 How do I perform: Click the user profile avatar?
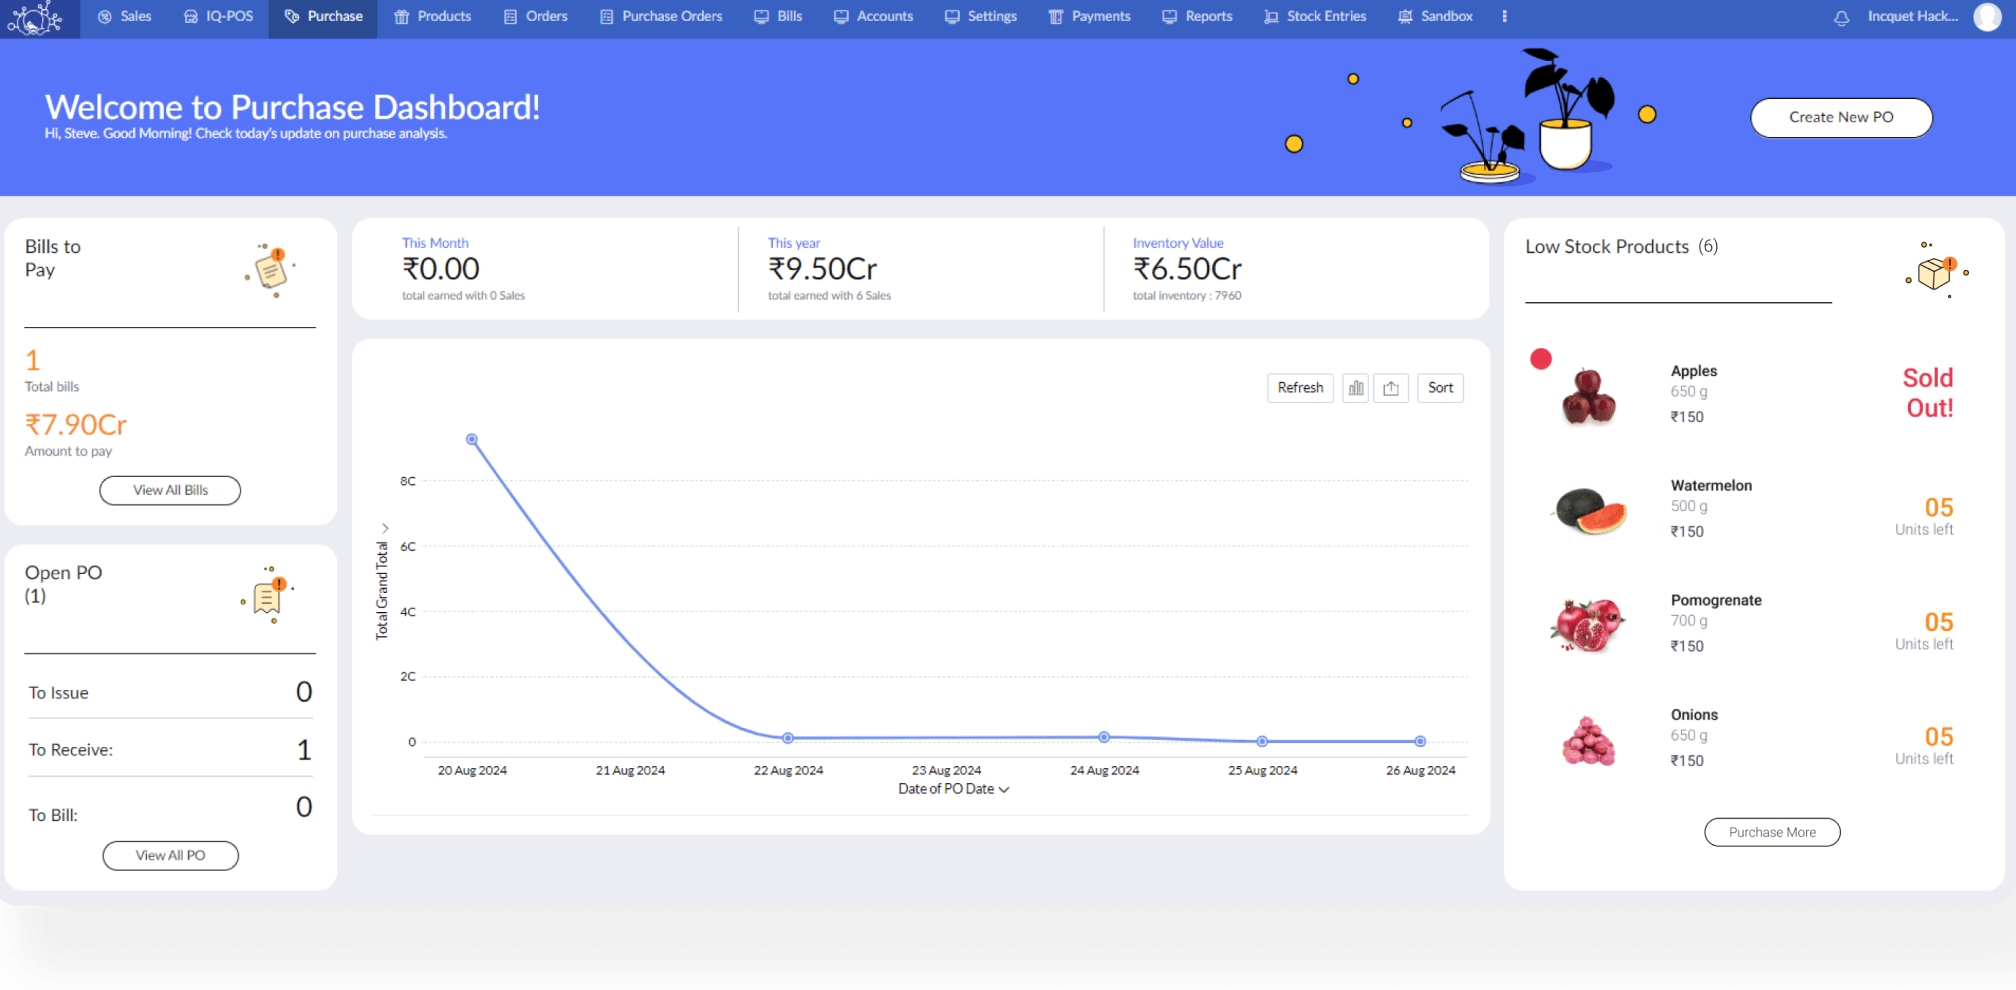1986,17
